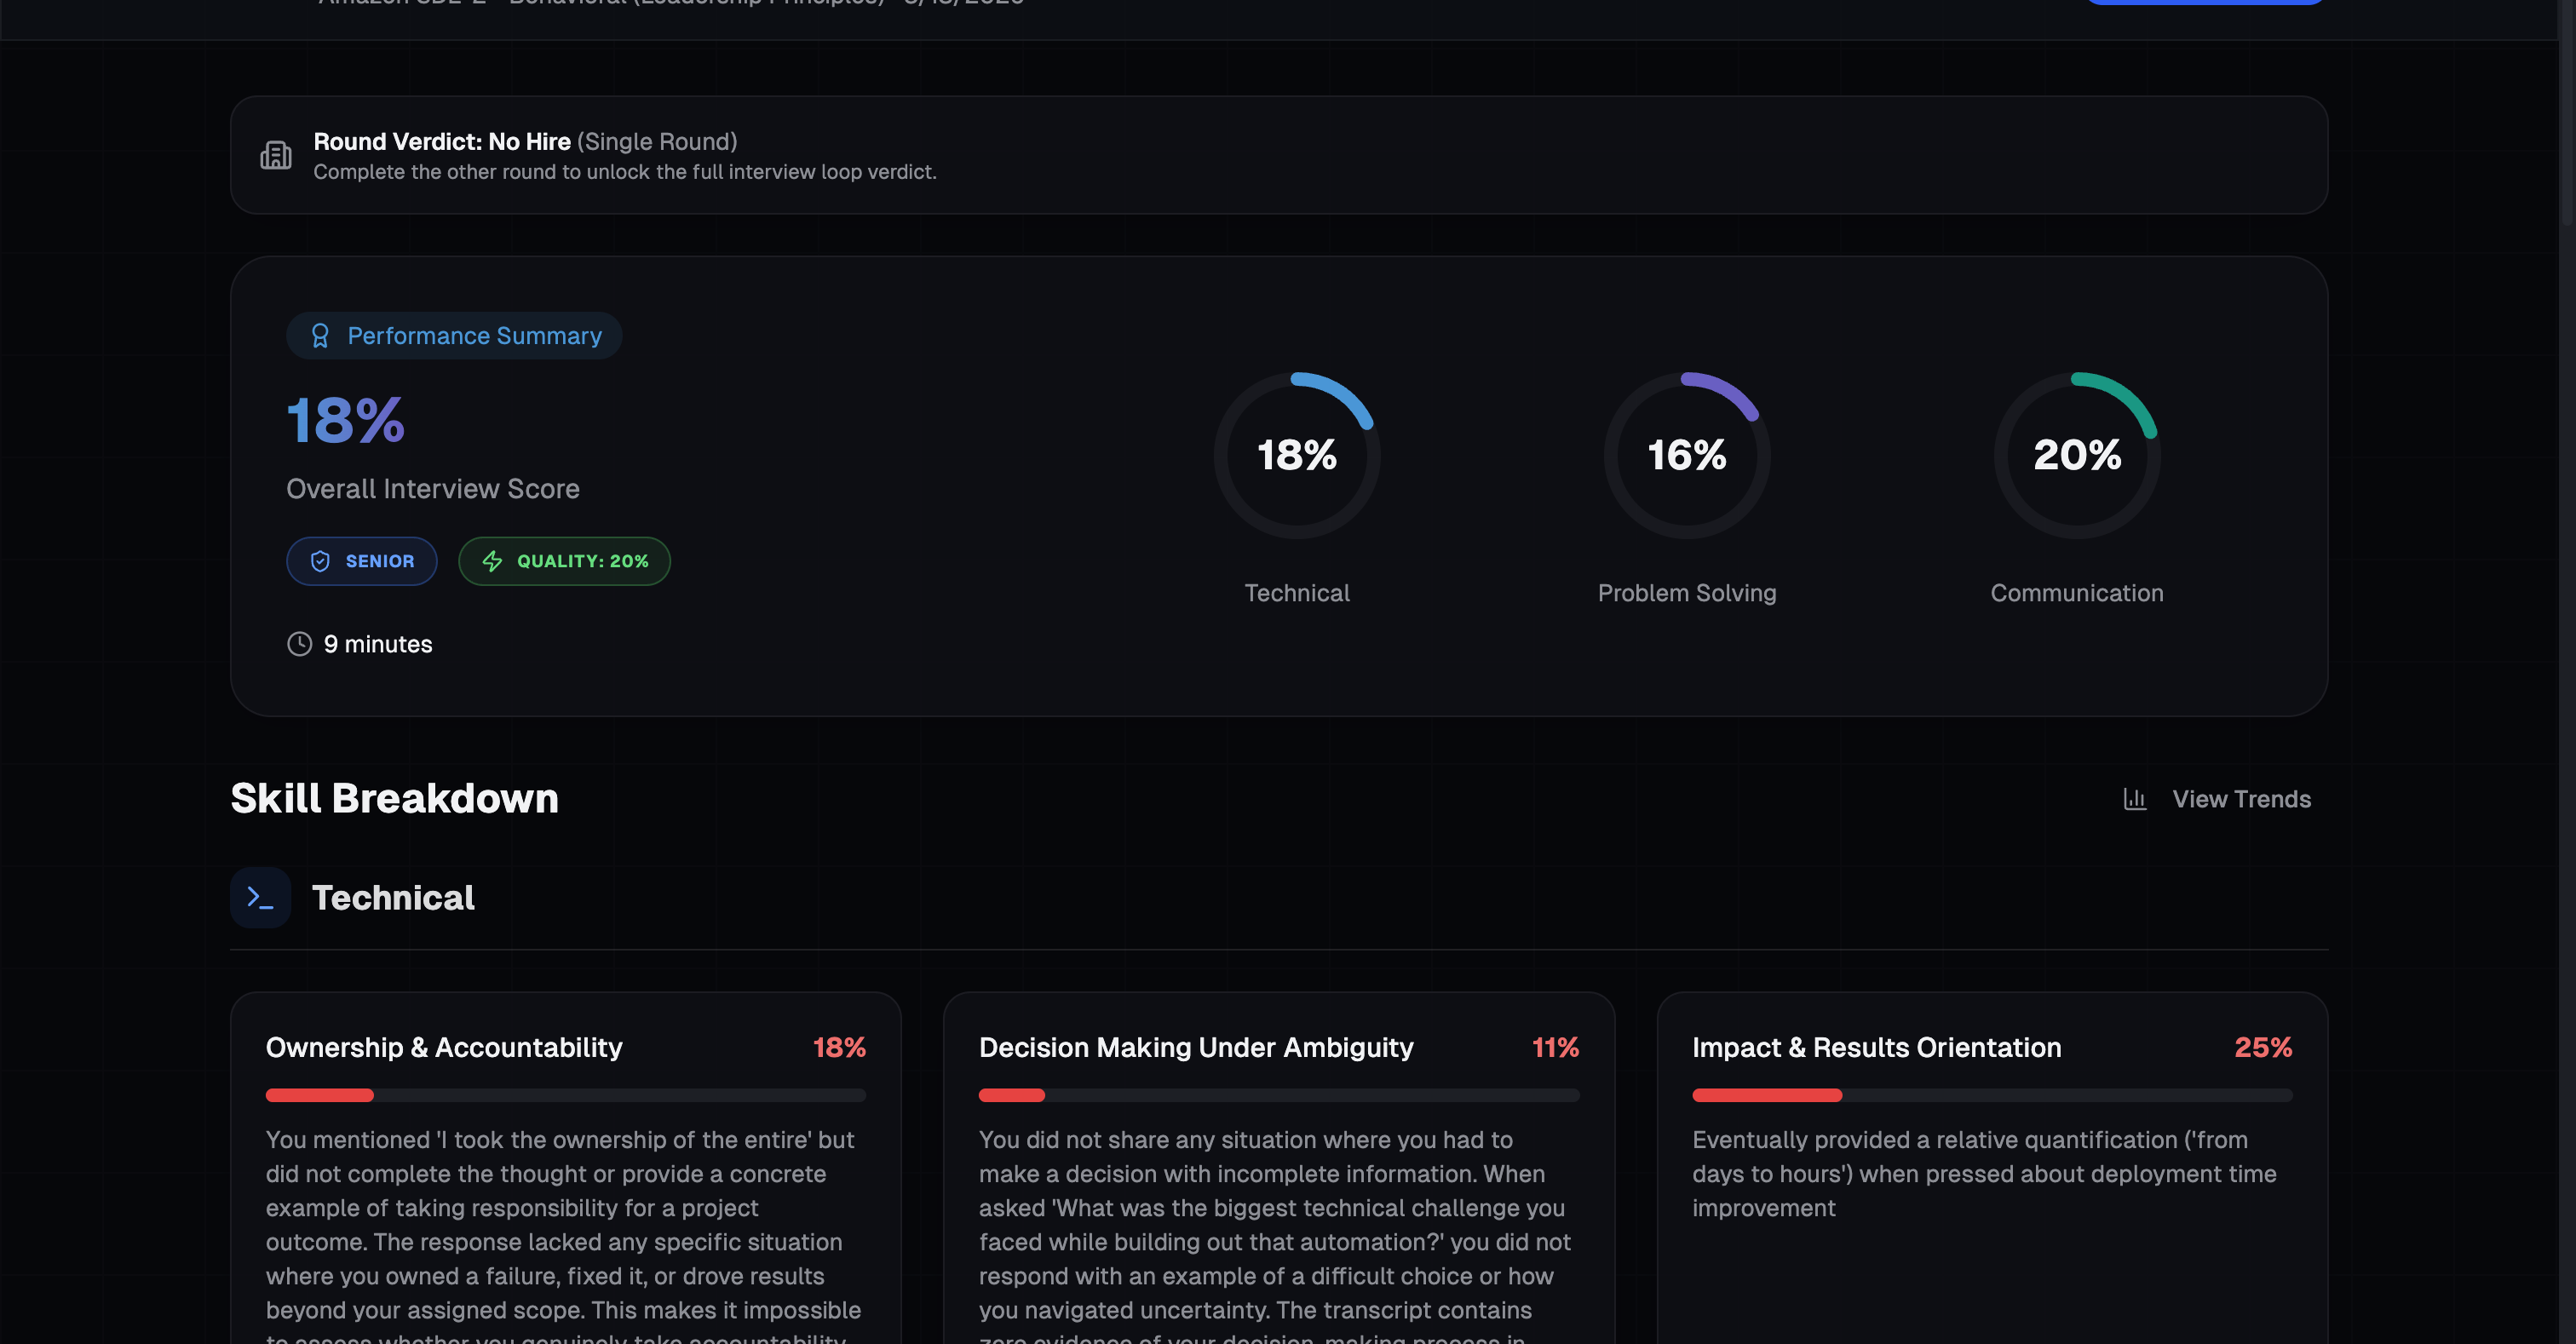Click the shield icon in SENIOR badge
The image size is (2576, 1344).
(x=320, y=561)
